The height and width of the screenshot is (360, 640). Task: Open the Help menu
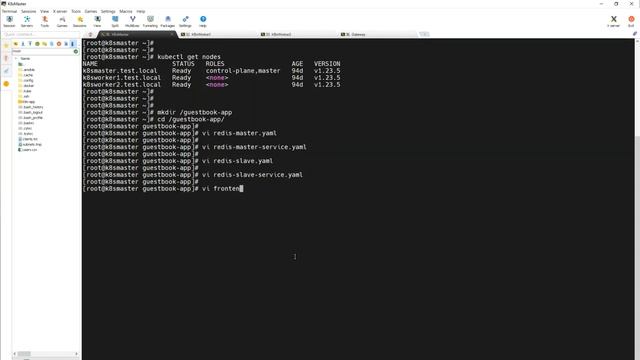(x=141, y=11)
